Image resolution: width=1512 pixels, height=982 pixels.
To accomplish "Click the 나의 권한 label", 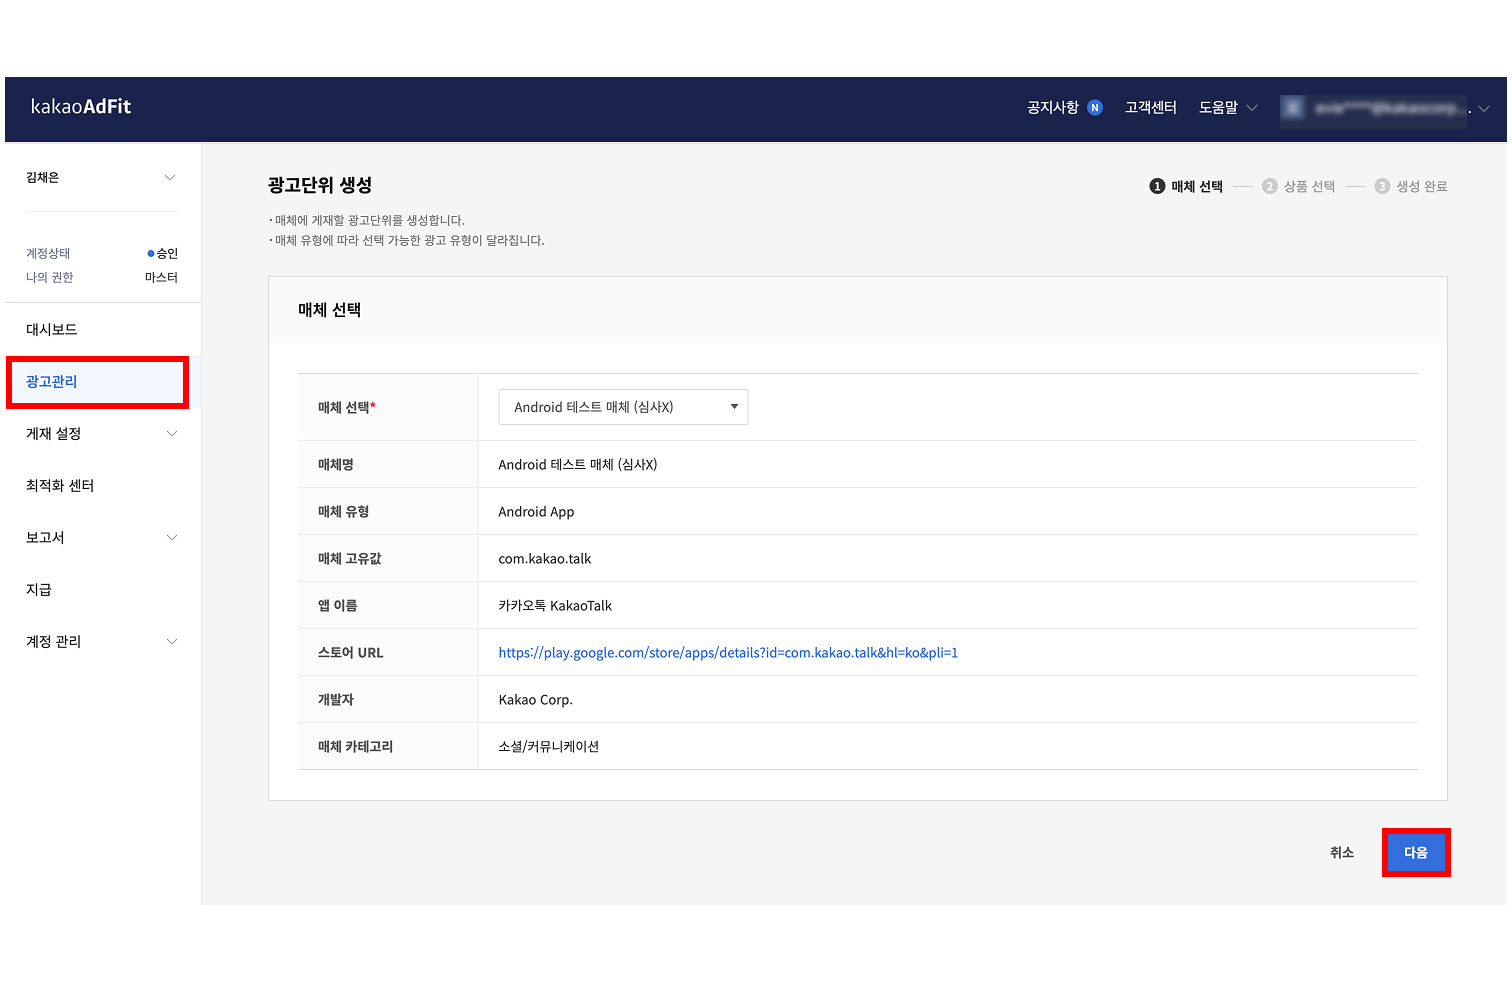I will coord(50,277).
